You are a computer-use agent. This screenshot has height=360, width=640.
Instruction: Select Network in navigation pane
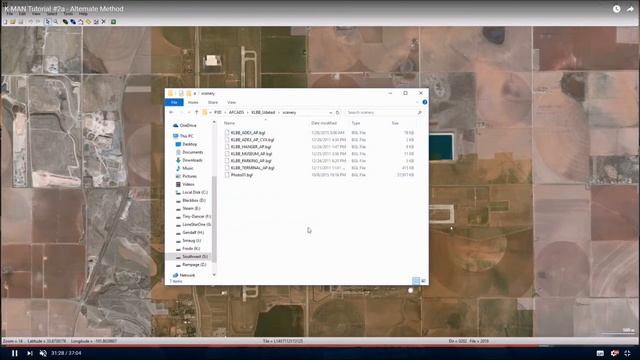[x=187, y=276]
